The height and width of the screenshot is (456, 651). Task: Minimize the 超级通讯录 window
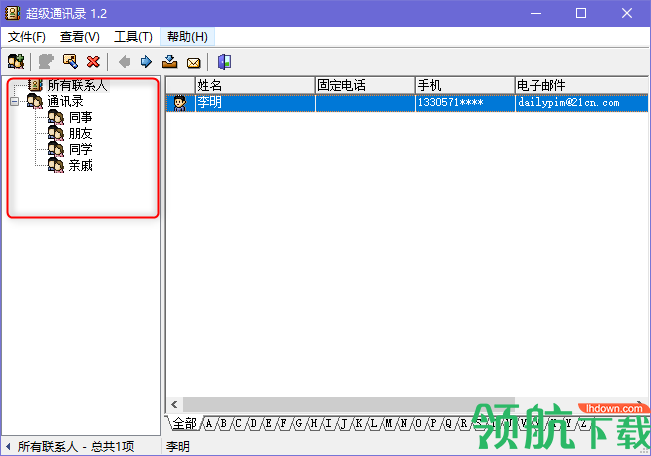pyautogui.click(x=536, y=13)
